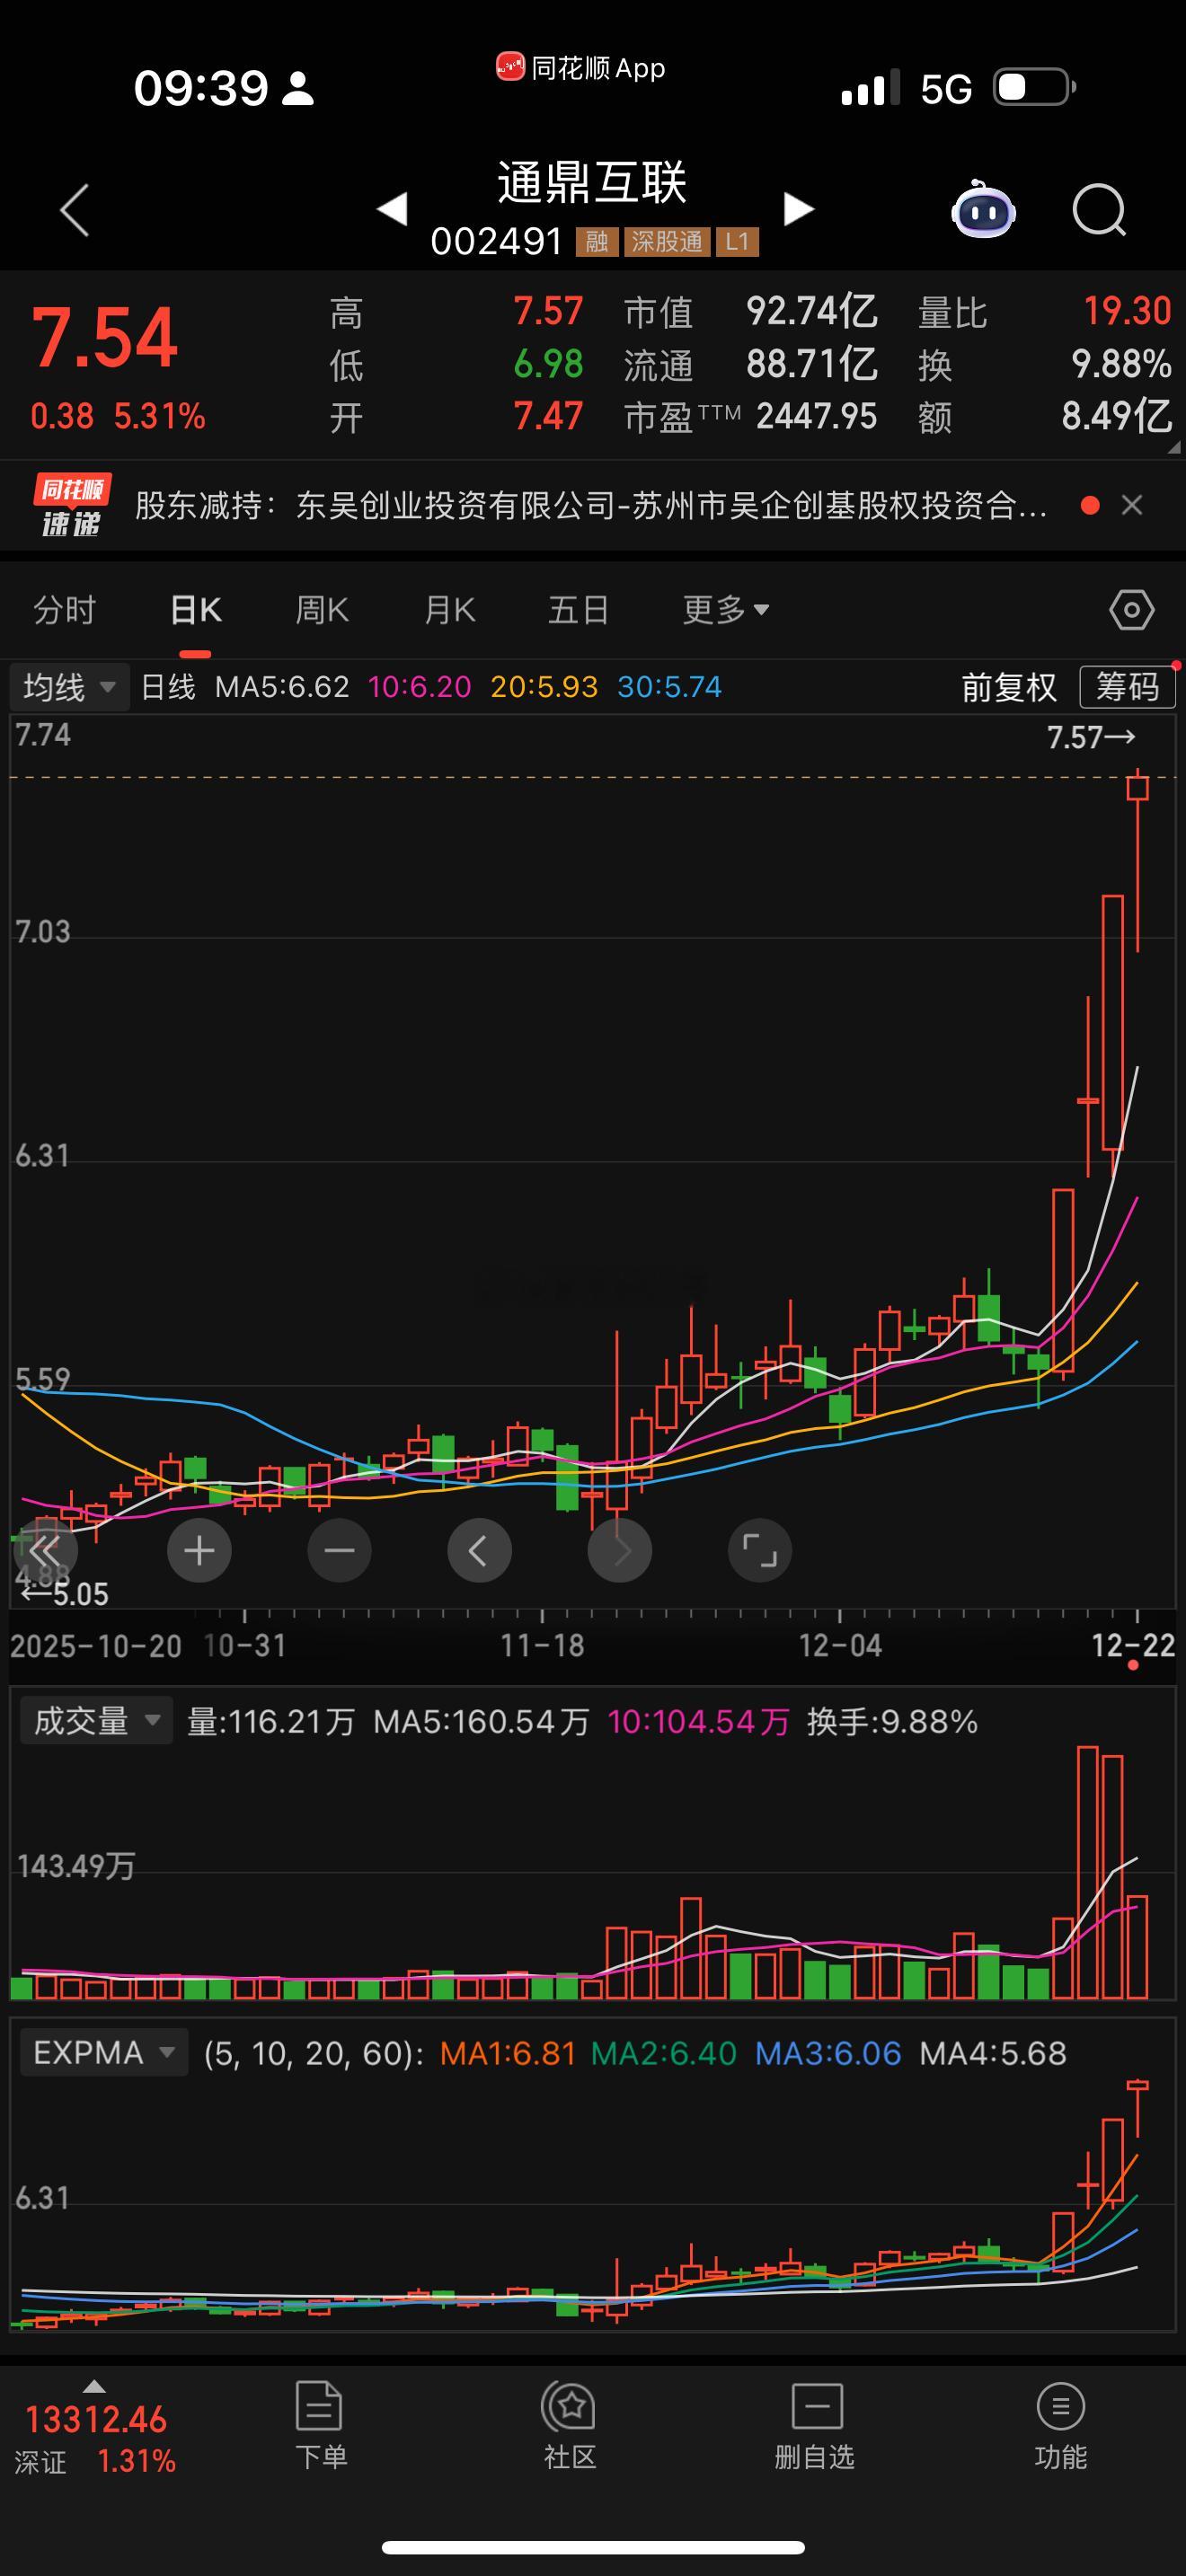Tap stock name 通鼎互联 title

[x=592, y=182]
